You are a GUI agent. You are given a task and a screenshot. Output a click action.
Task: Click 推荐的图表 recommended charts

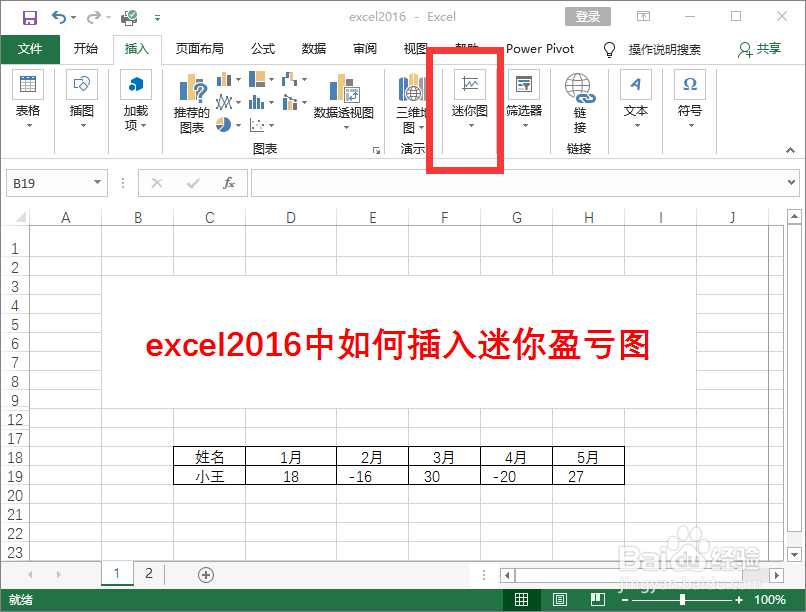192,104
